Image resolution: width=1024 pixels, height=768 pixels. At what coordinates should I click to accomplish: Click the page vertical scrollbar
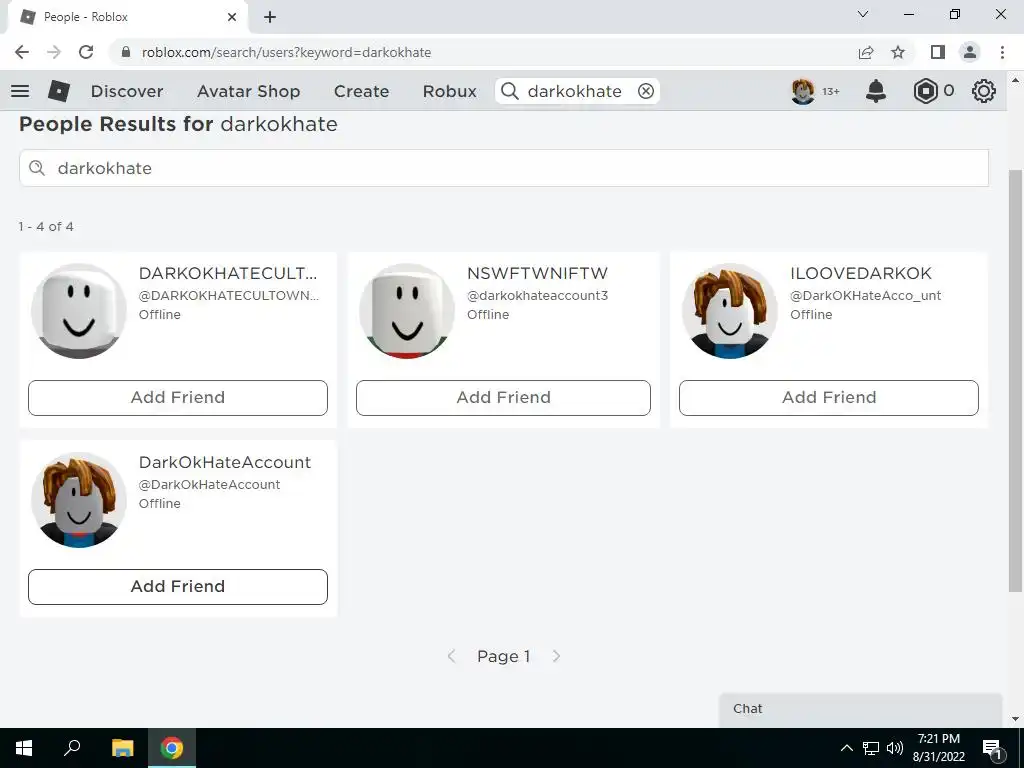(1015, 379)
